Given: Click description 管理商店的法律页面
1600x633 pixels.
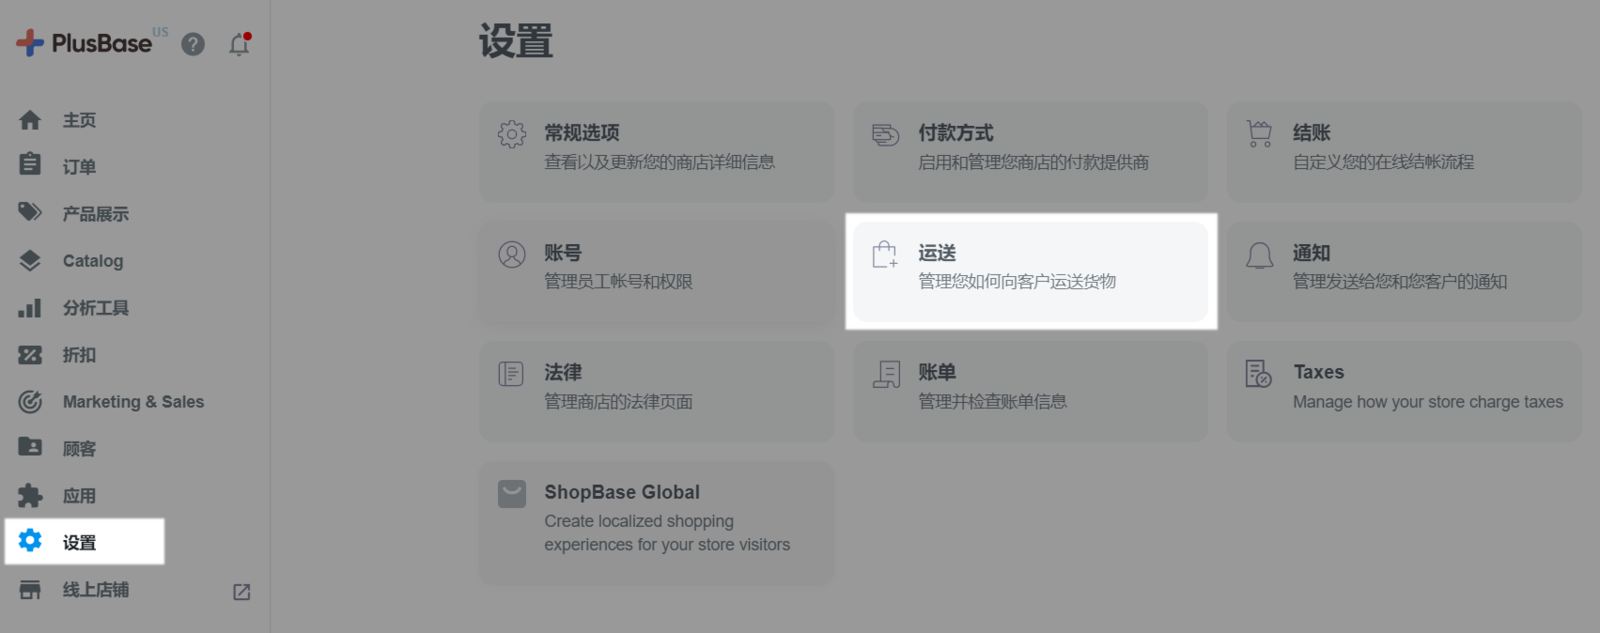Looking at the screenshot, I should tap(619, 402).
